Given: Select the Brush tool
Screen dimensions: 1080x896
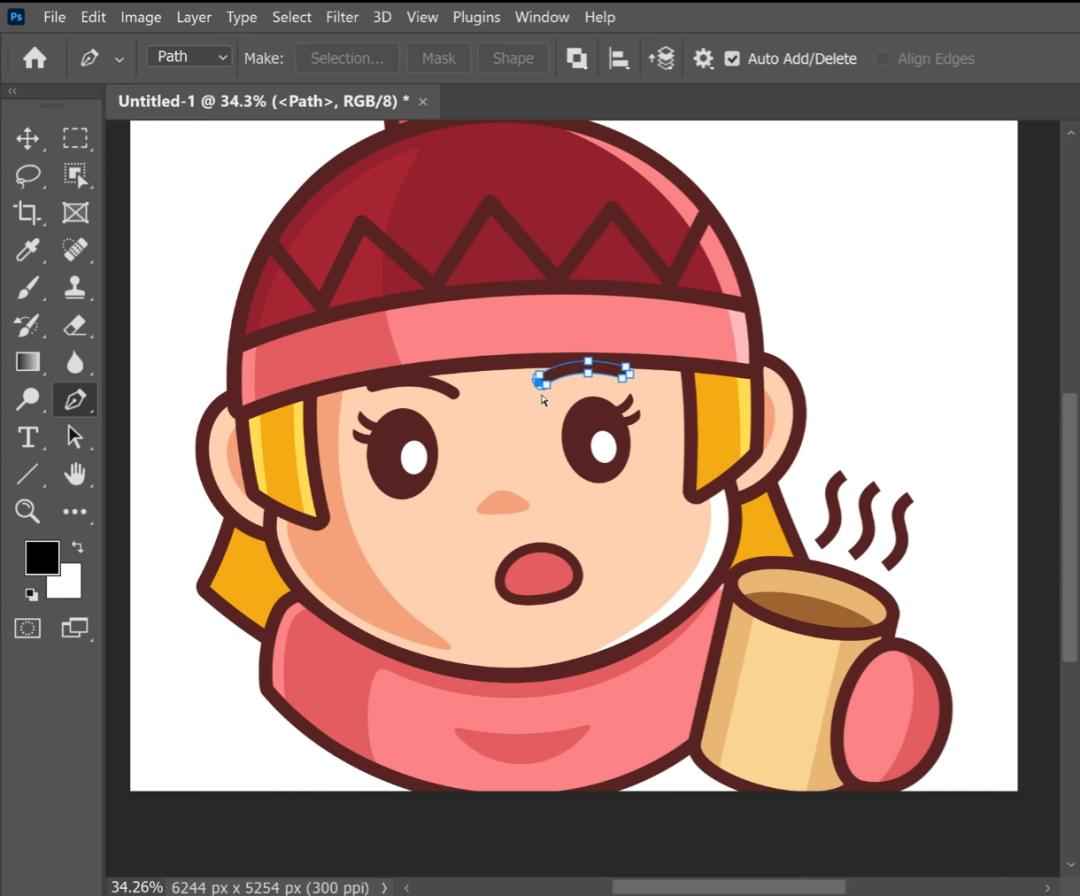Looking at the screenshot, I should click(x=28, y=289).
